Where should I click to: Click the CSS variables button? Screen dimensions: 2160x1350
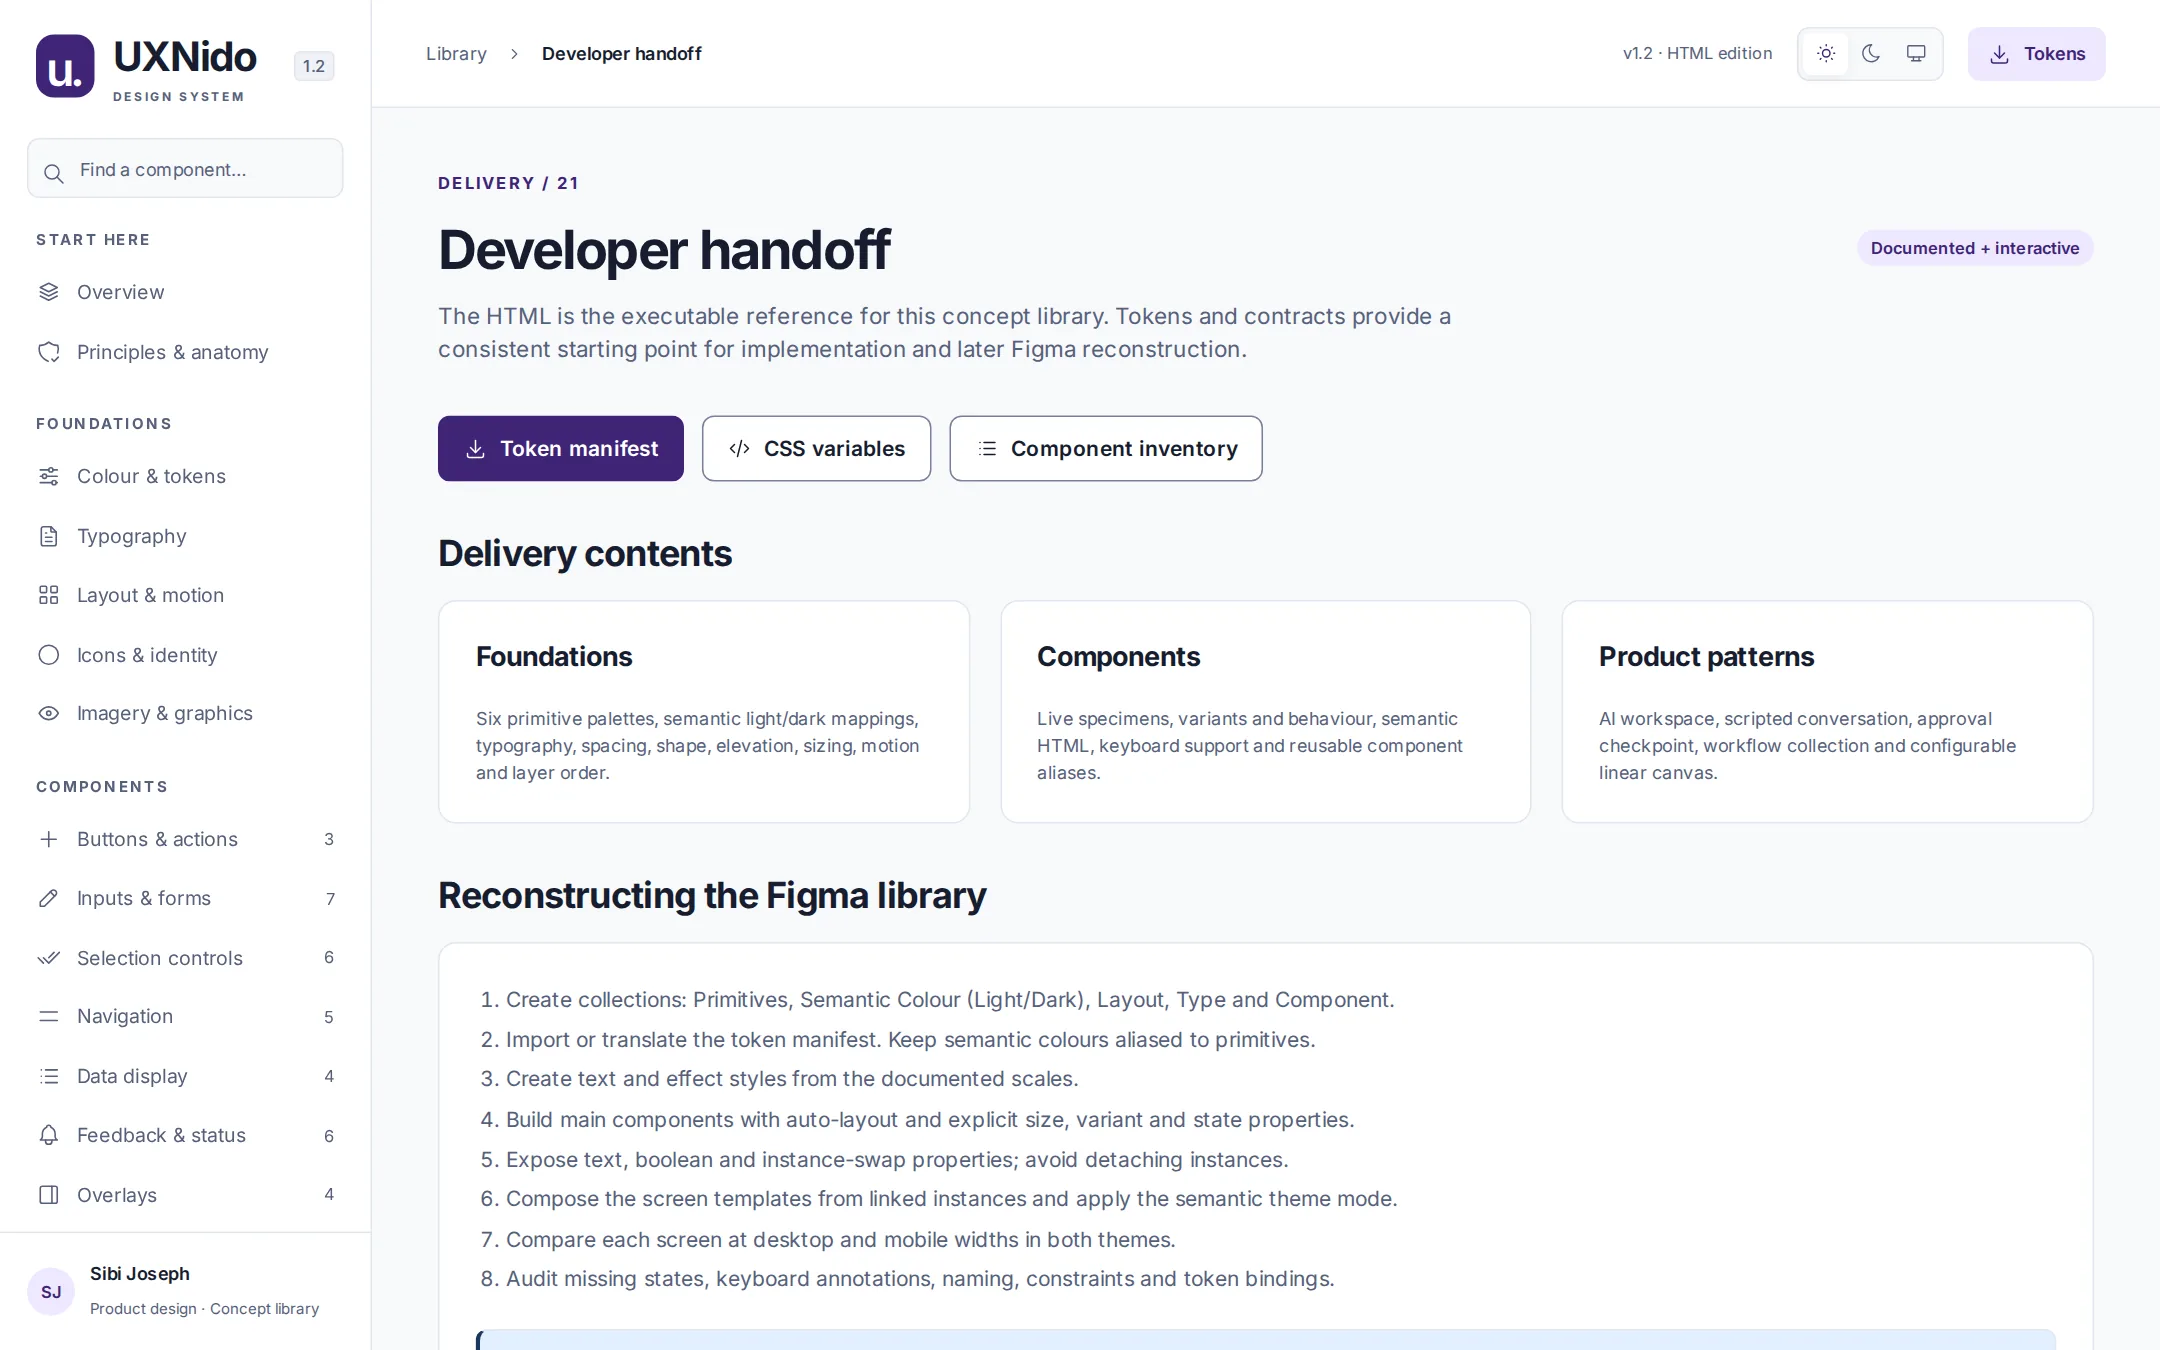[x=816, y=449]
